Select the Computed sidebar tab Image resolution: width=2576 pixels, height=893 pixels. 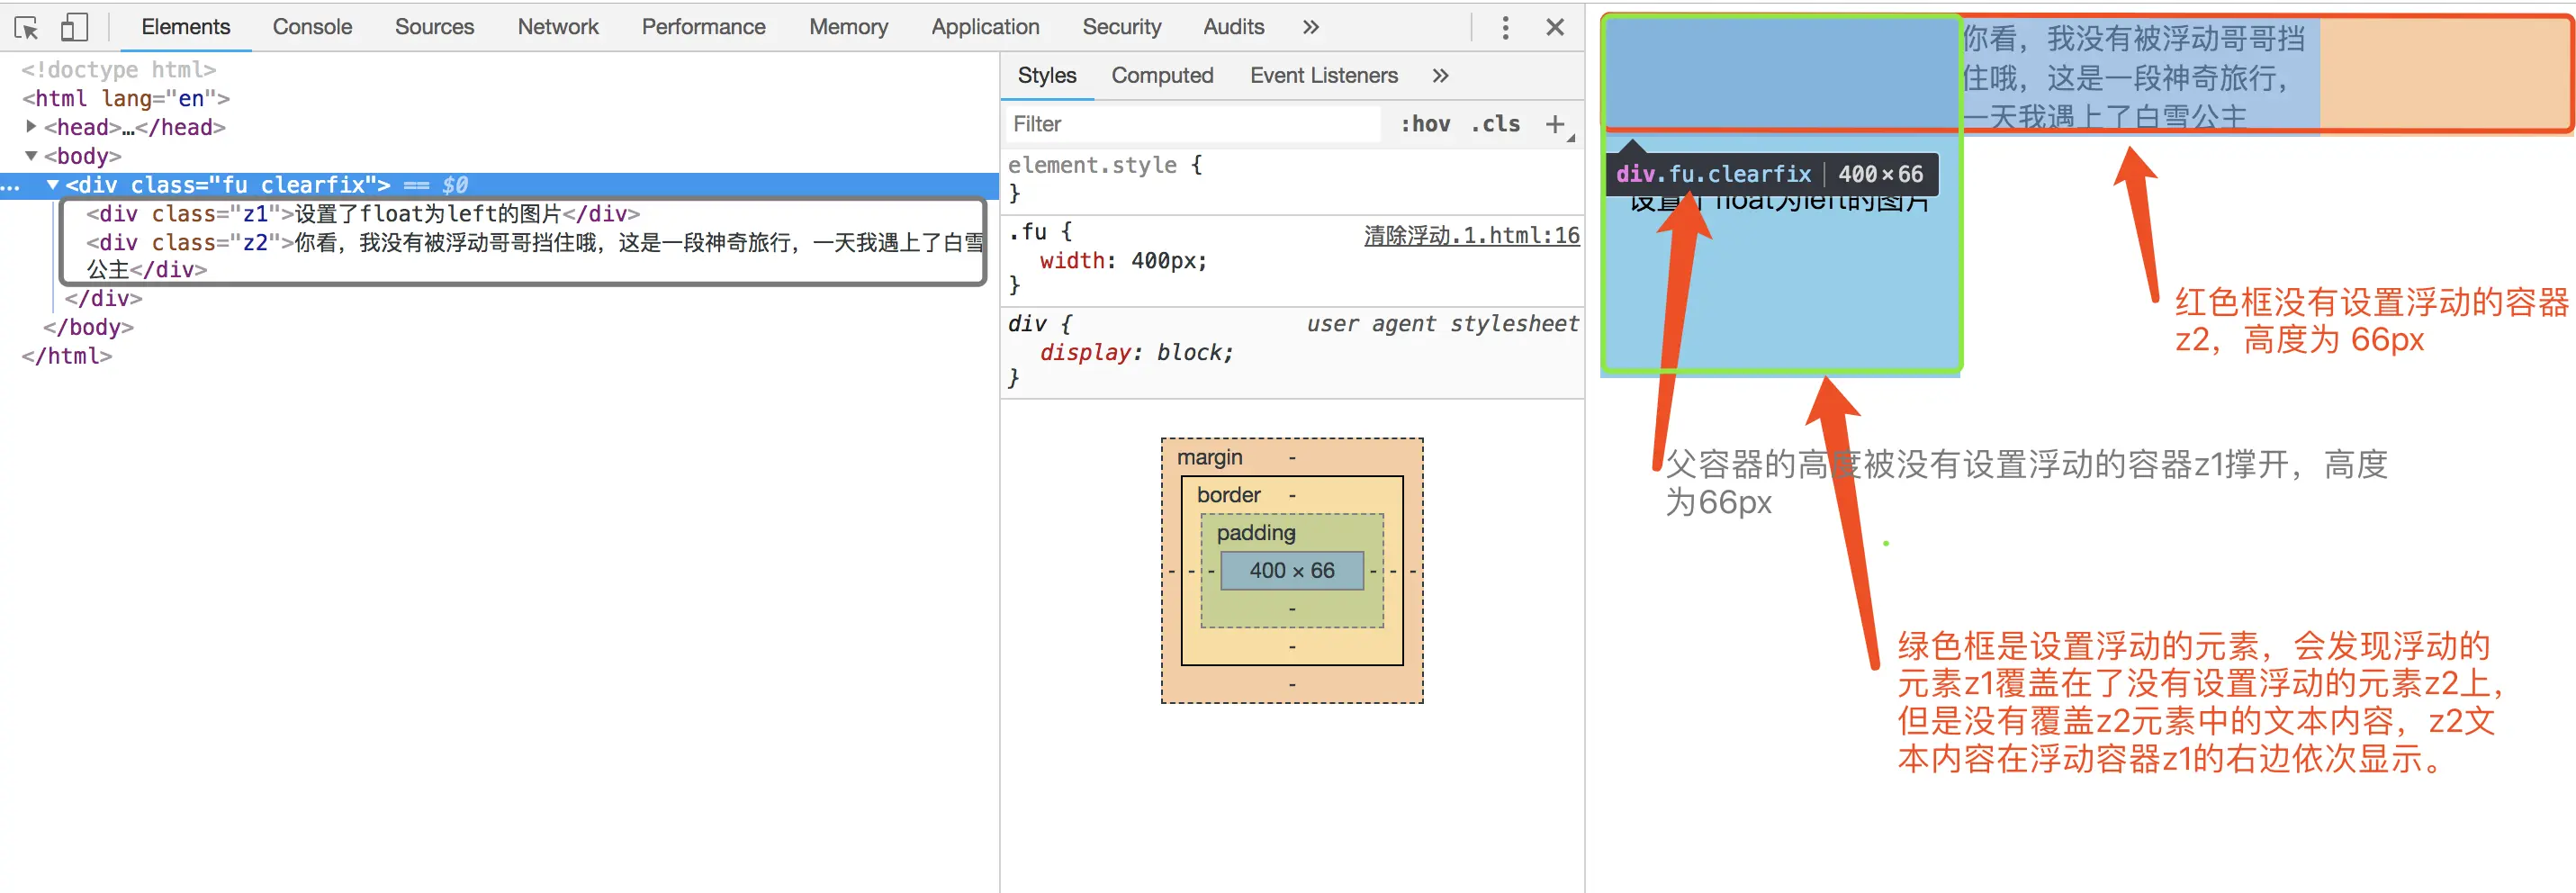point(1162,76)
